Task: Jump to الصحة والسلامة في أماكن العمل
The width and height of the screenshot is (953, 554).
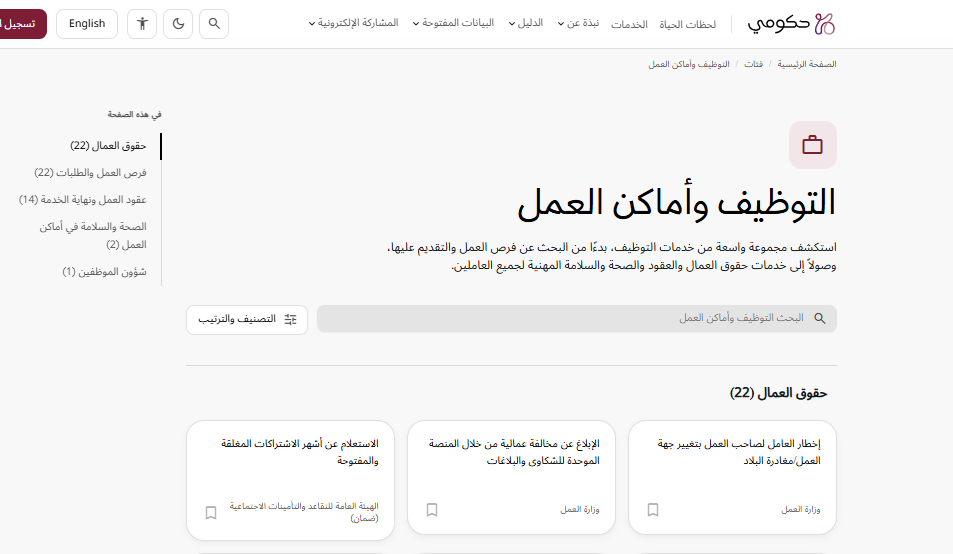Action: 93,236
